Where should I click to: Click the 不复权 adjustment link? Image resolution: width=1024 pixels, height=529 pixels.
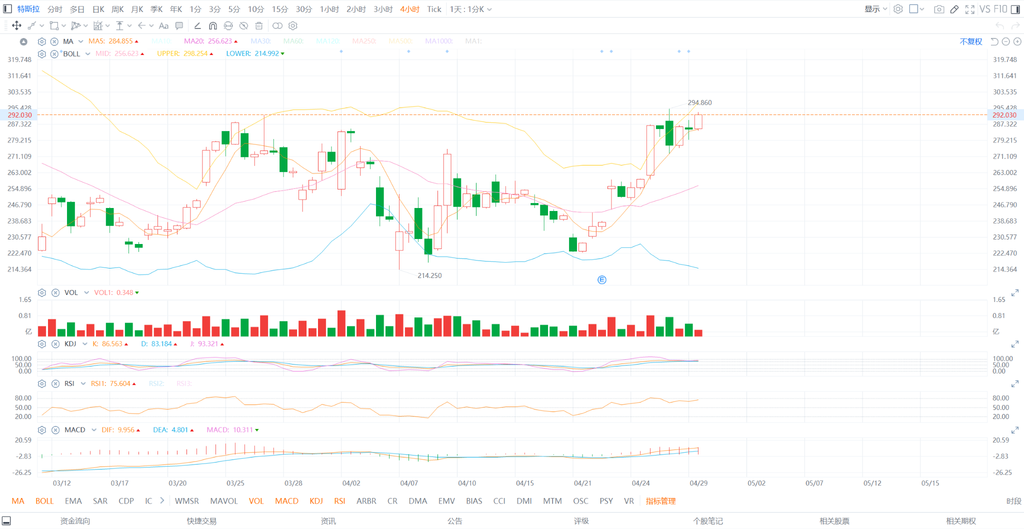pos(970,41)
